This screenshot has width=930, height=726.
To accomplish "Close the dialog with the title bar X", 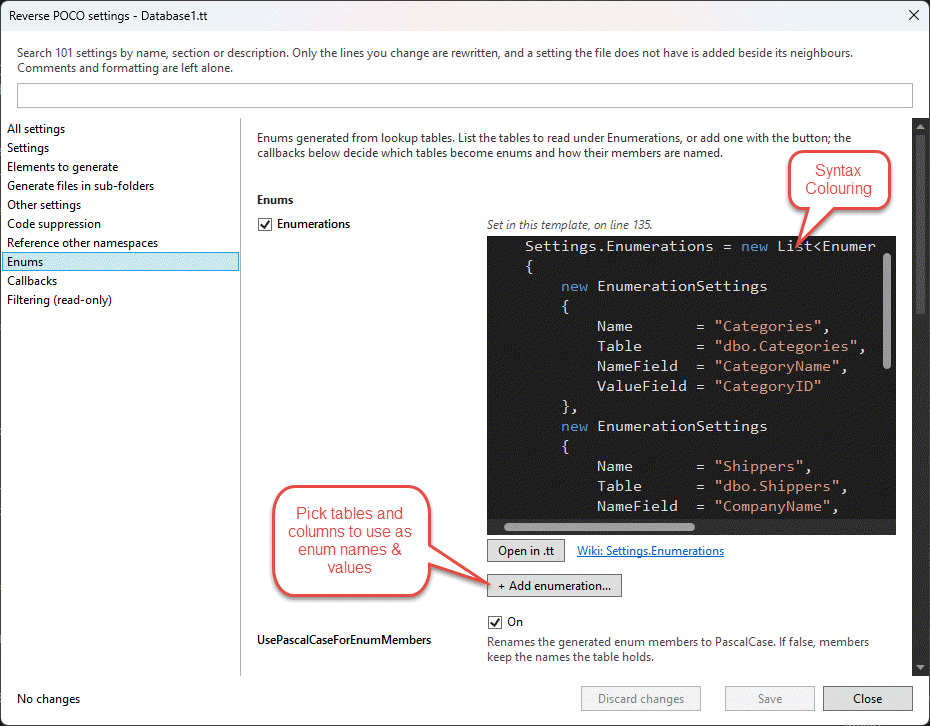I will click(x=913, y=15).
